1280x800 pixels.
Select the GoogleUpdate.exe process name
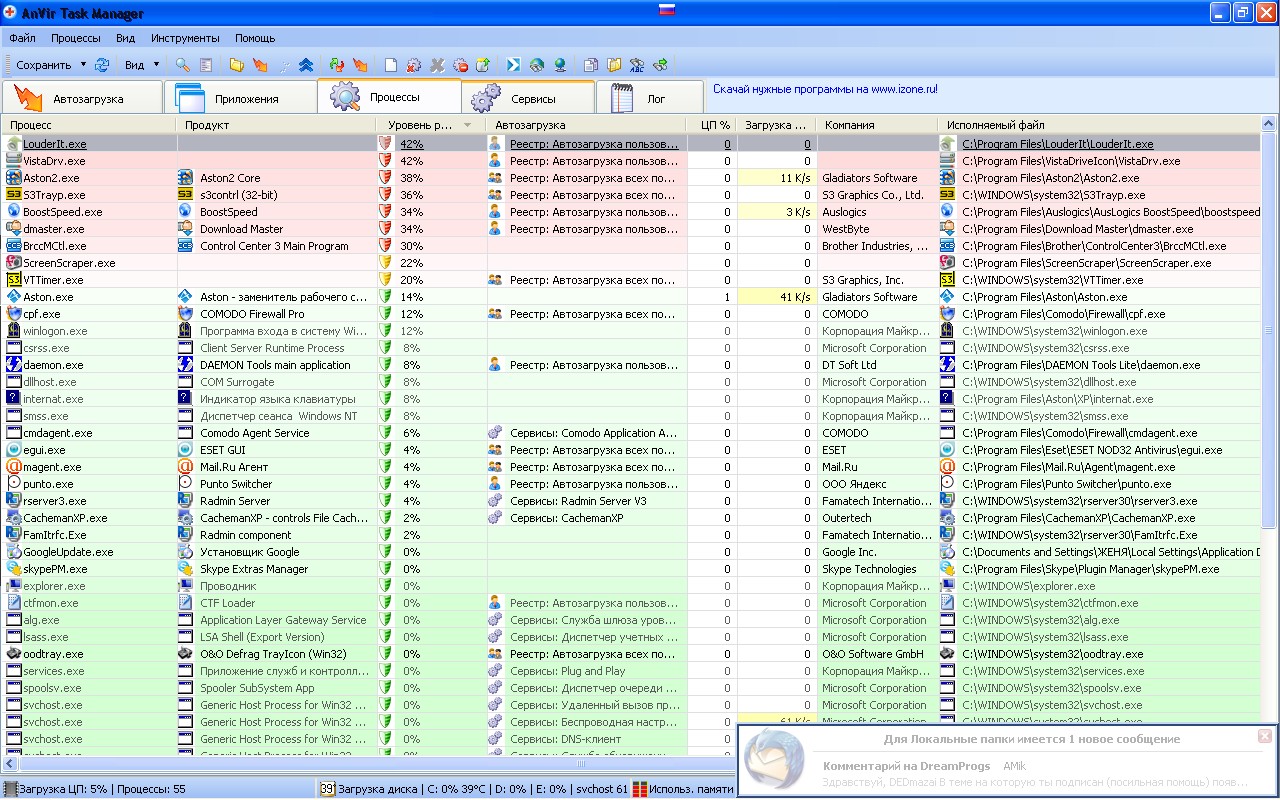pos(68,552)
